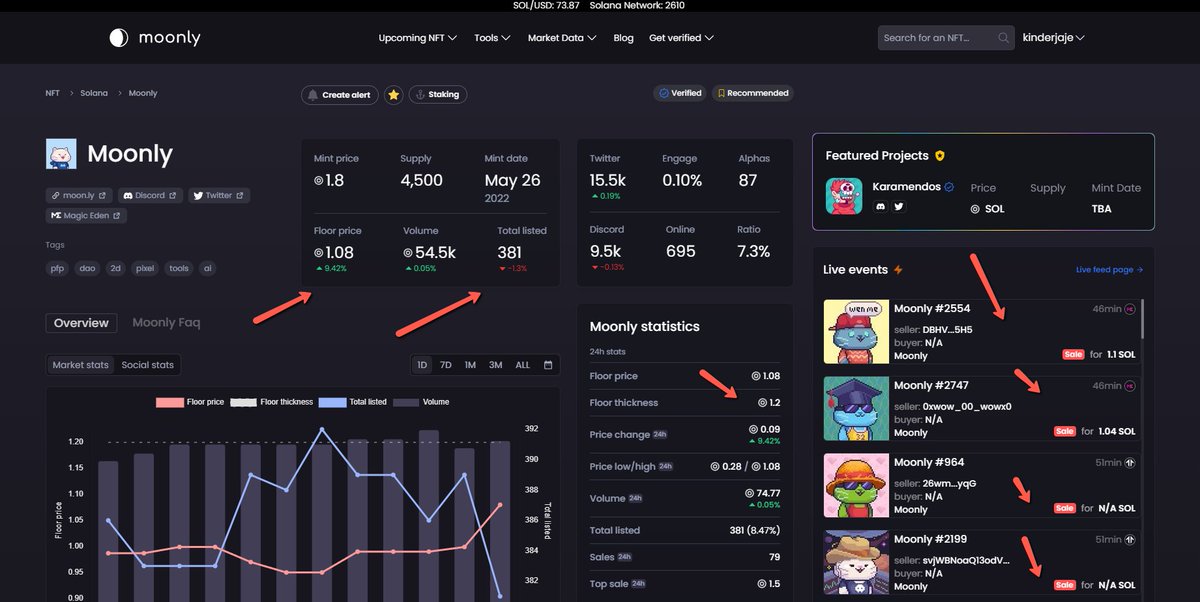Open the Moonly #2554 thumbnail

pyautogui.click(x=856, y=332)
